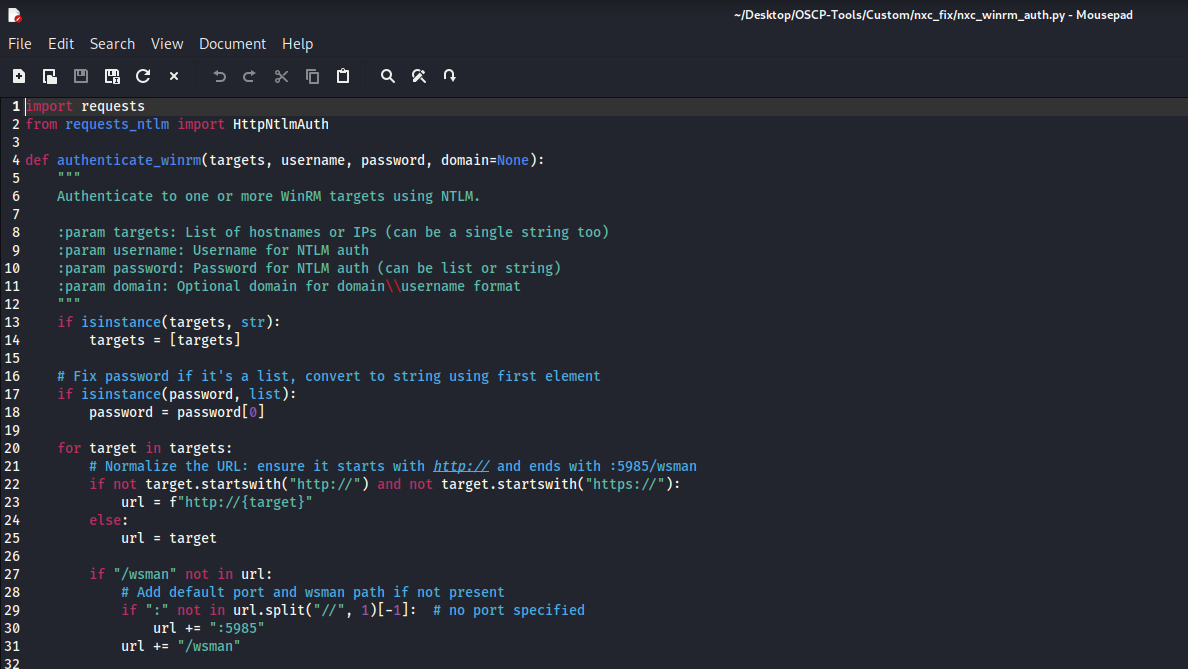This screenshot has width=1188, height=669.
Task: Open Find with the magnifier icon
Action: coord(388,76)
